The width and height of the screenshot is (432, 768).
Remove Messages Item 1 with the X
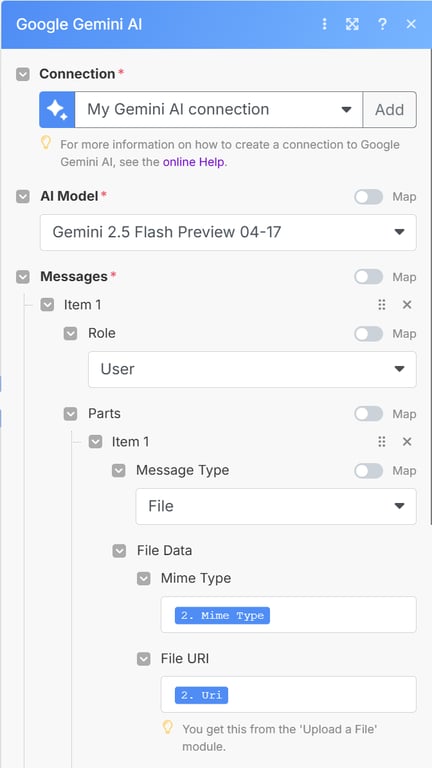coord(407,305)
